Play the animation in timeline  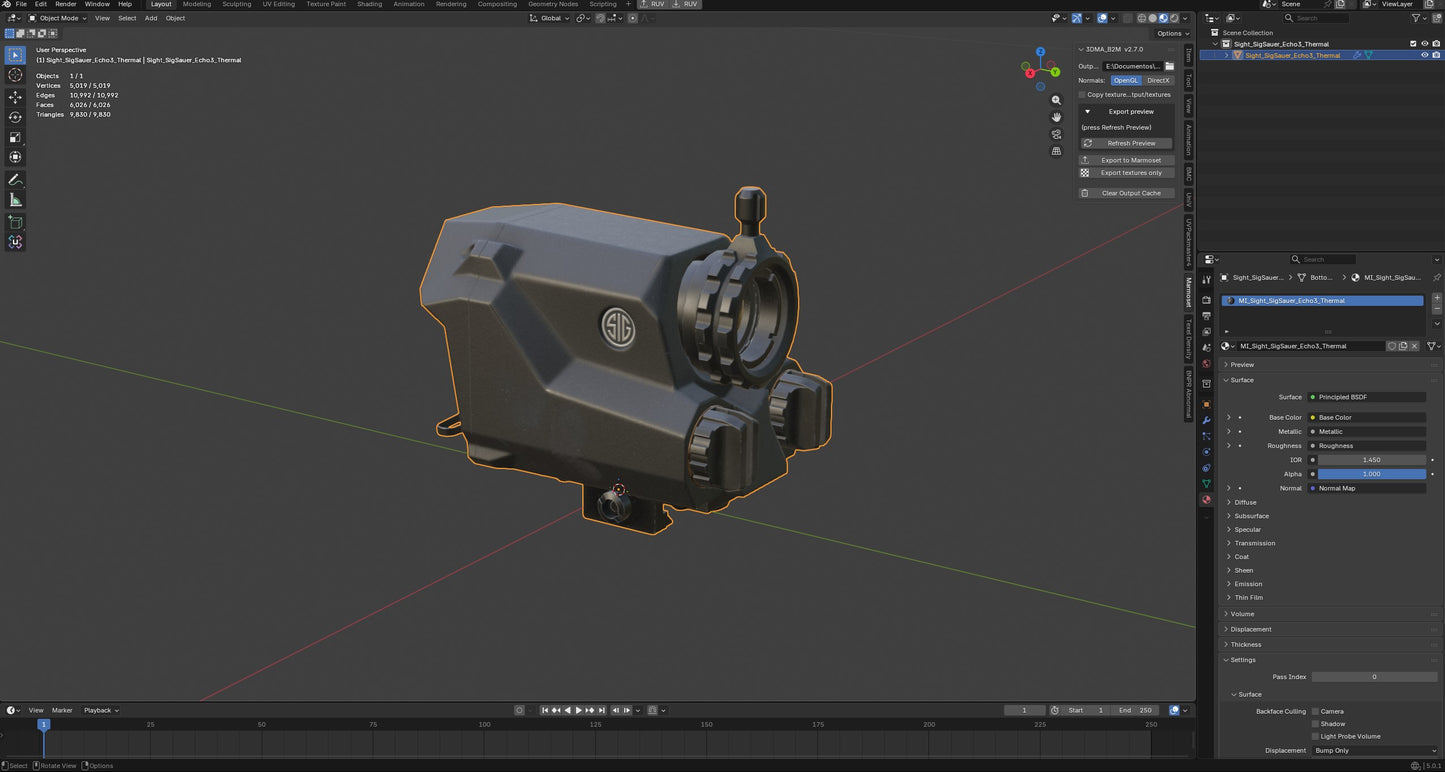pyautogui.click(x=578, y=710)
